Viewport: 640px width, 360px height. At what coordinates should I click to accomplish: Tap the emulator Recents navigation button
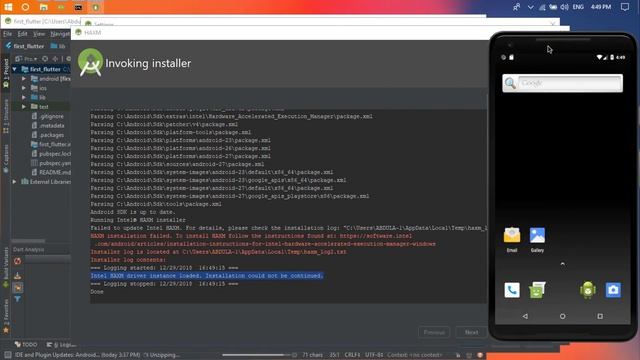click(600, 316)
